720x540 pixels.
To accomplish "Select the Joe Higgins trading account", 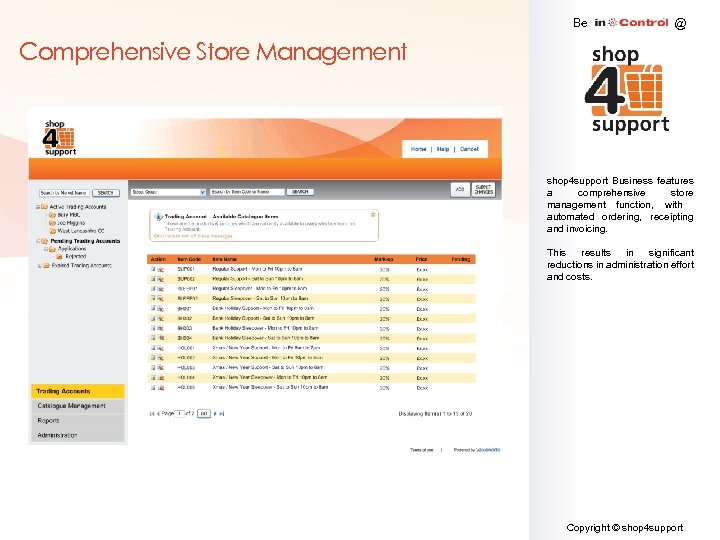I will 71,223.
